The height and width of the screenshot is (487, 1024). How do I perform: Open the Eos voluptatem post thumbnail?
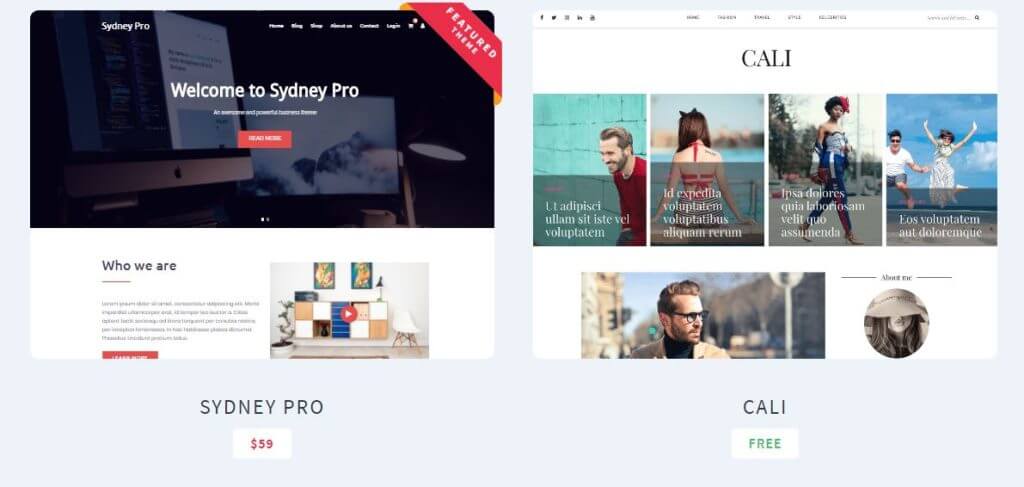(x=941, y=170)
